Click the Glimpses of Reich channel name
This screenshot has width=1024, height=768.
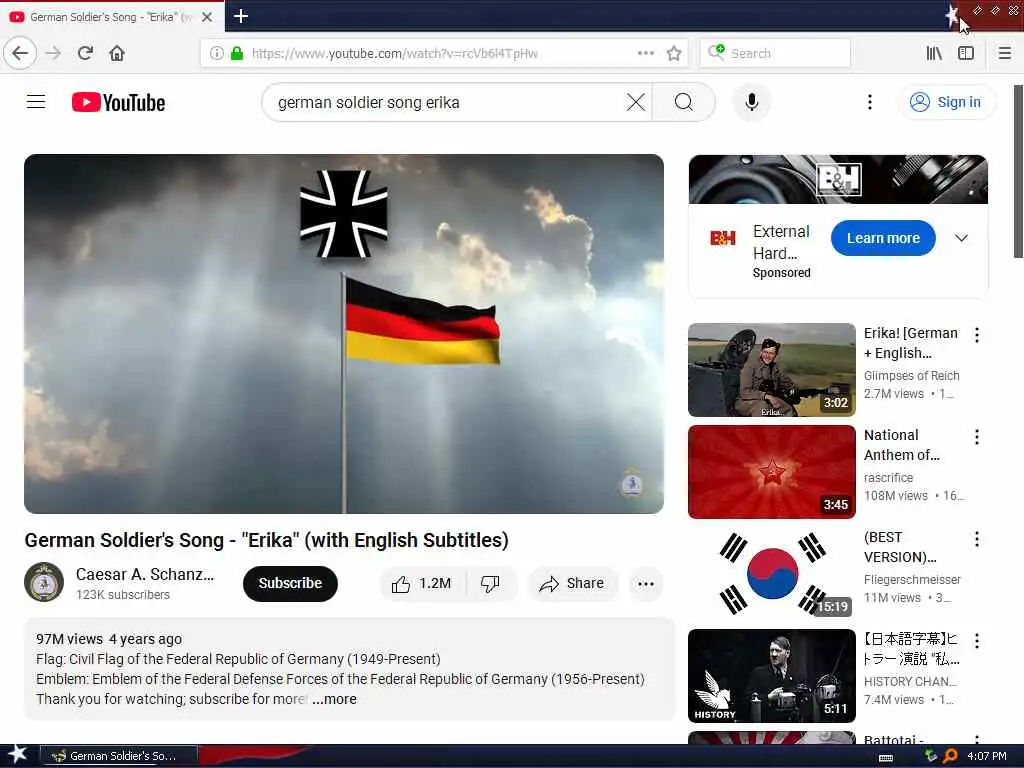point(911,376)
